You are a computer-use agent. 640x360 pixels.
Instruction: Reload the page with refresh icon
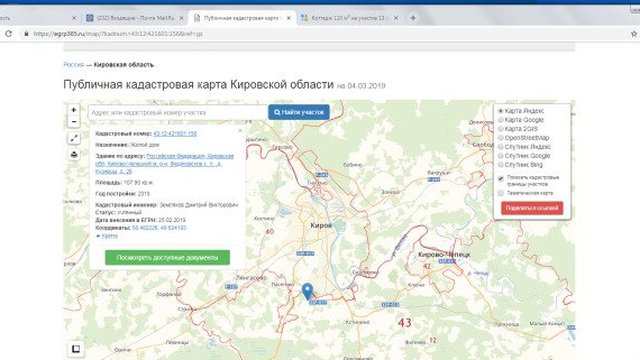pos(8,34)
